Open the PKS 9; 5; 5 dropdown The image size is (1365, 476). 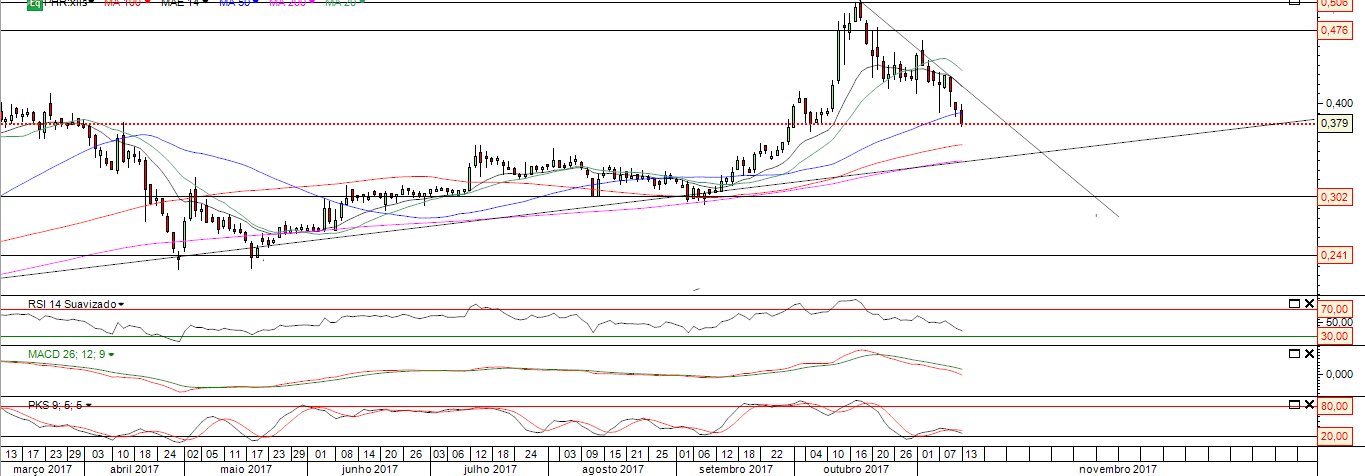pyautogui.click(x=89, y=405)
